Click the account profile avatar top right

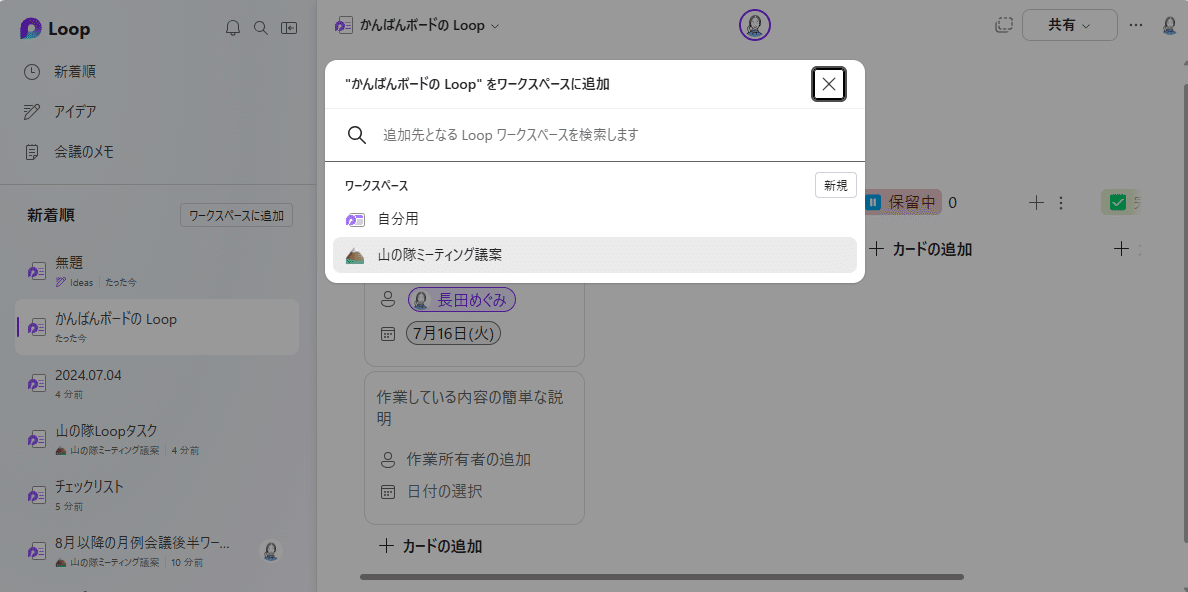pyautogui.click(x=1171, y=25)
